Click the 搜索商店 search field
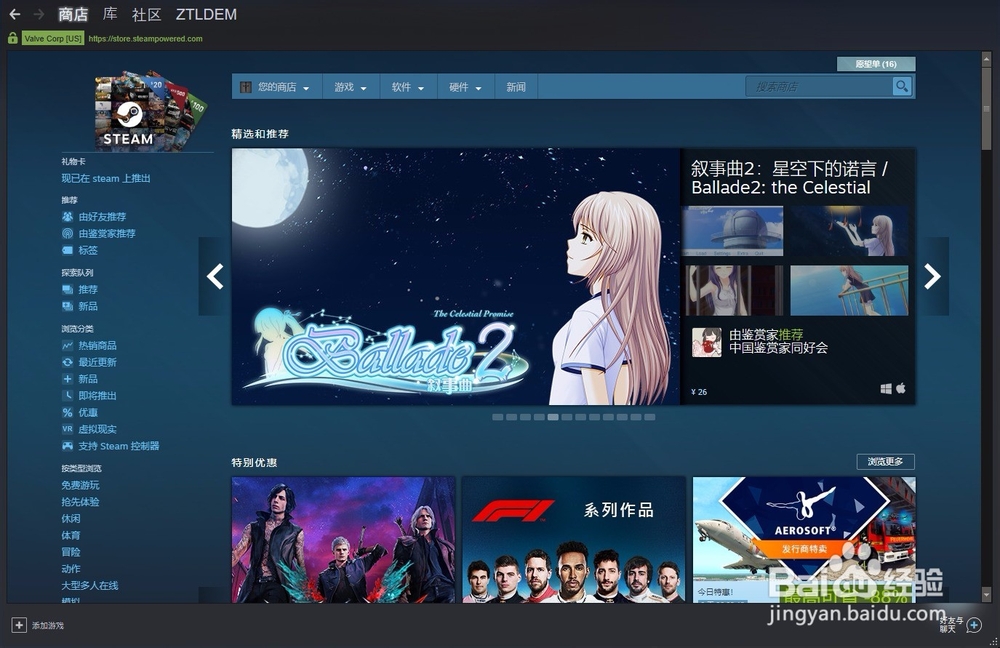The height and width of the screenshot is (648, 1000). pyautogui.click(x=819, y=86)
